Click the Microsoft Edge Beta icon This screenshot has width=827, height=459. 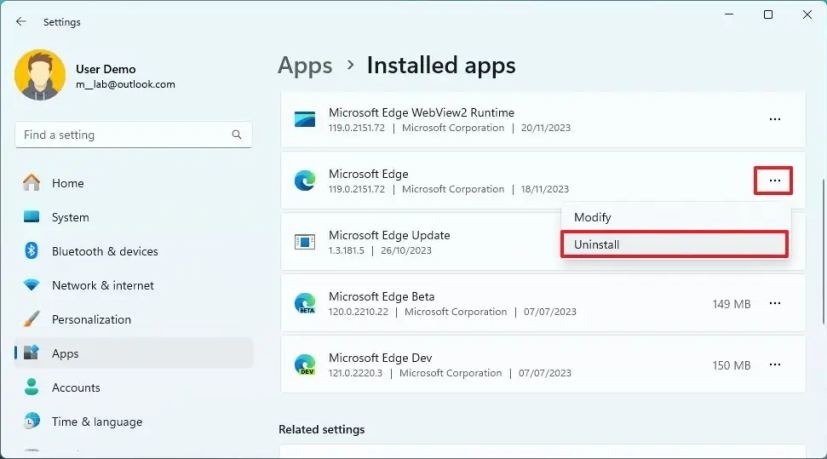(x=305, y=304)
